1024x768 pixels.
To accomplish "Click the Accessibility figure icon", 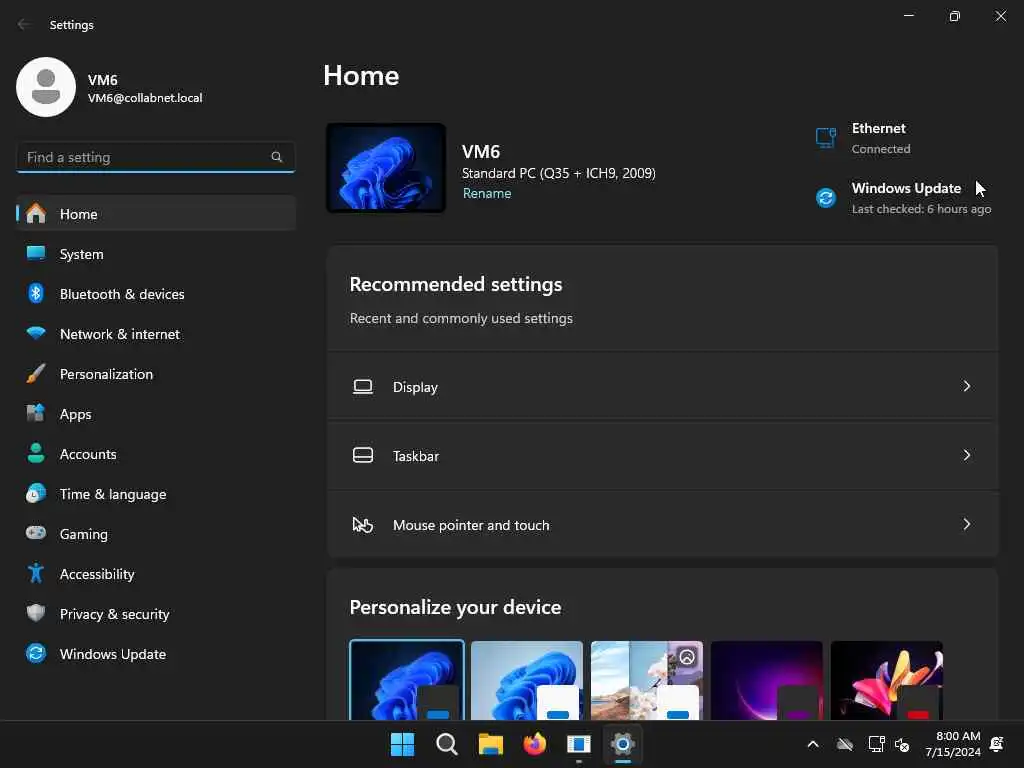I will pyautogui.click(x=36, y=573).
